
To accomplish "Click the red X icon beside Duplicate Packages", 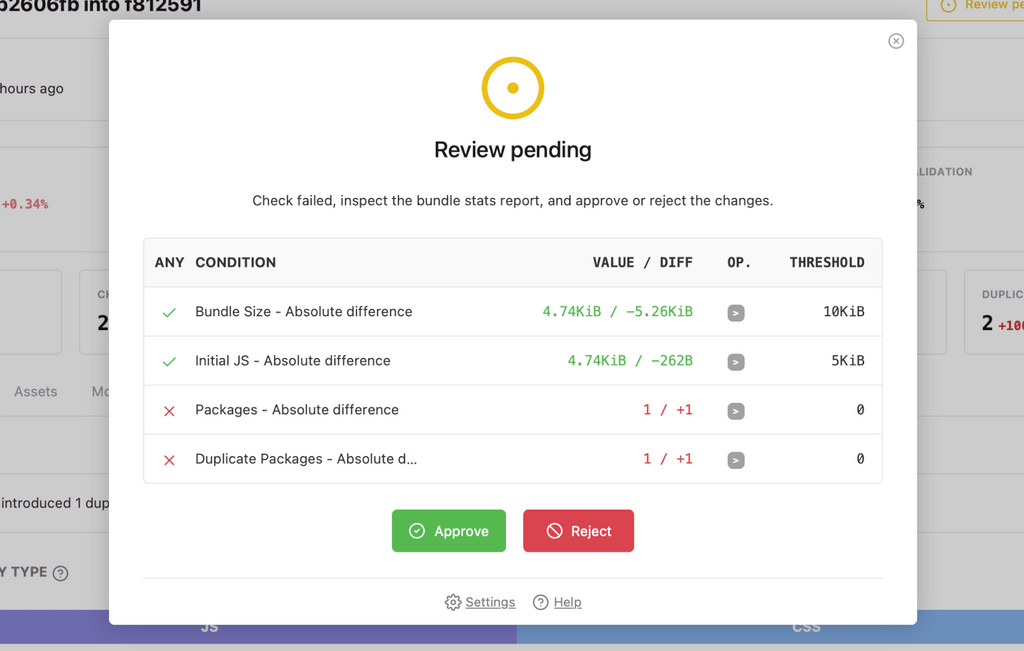I will [169, 459].
